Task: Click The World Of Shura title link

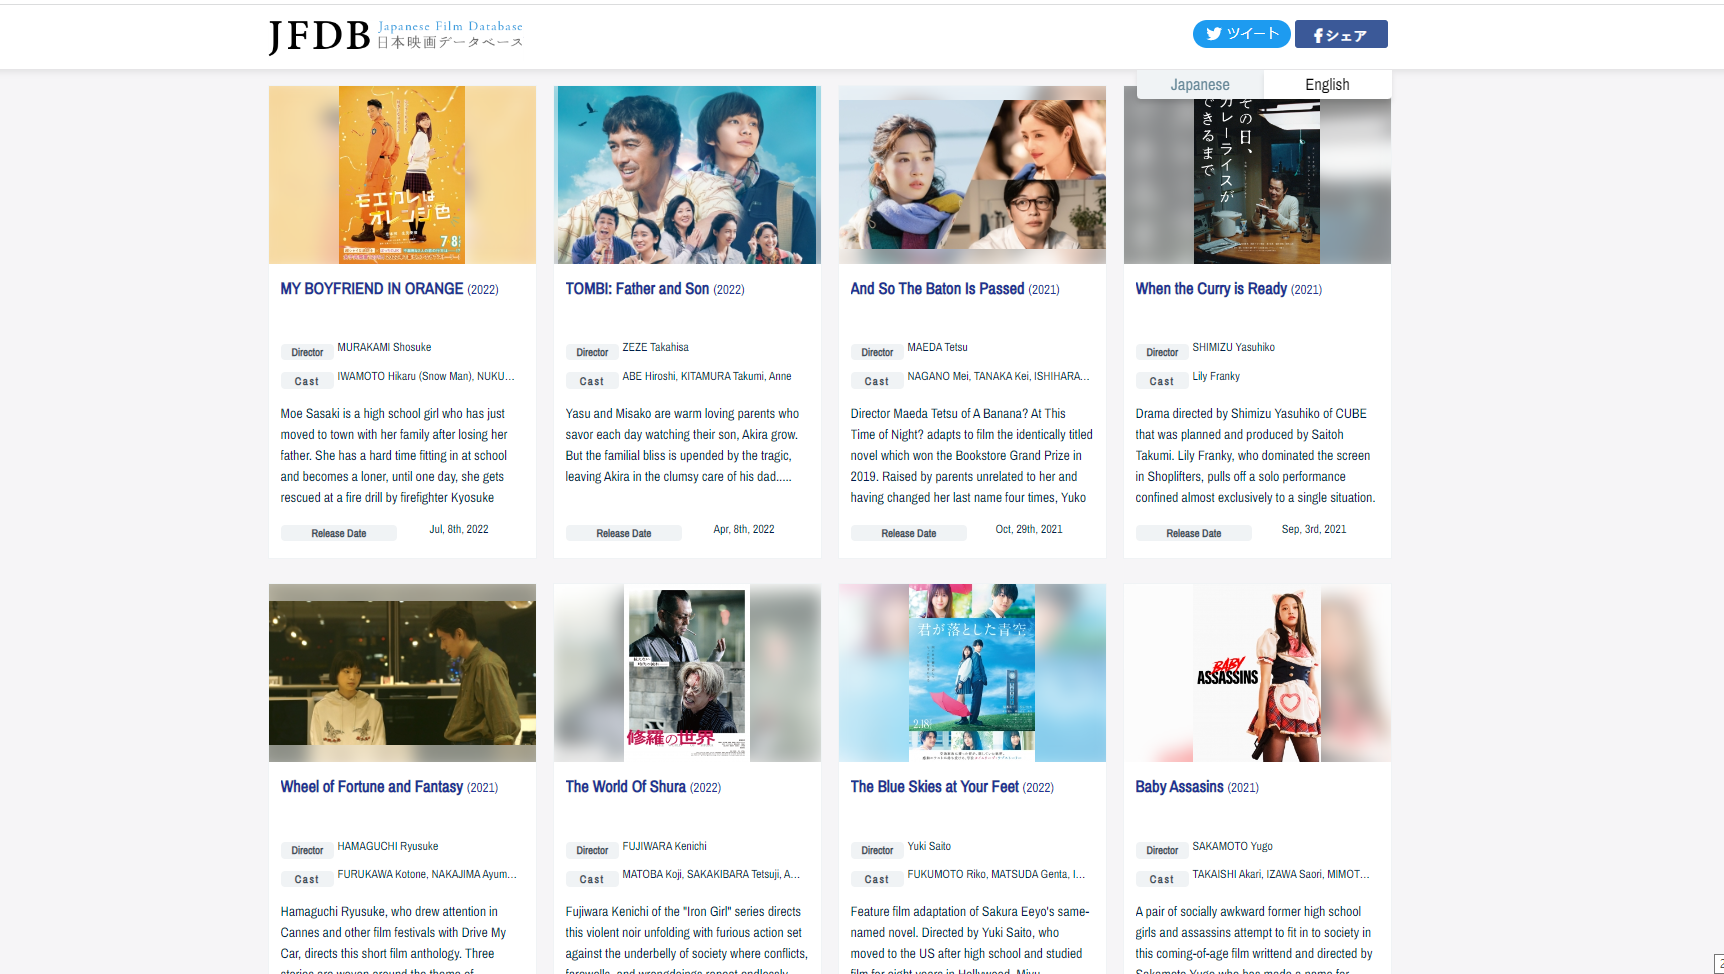Action: (626, 787)
